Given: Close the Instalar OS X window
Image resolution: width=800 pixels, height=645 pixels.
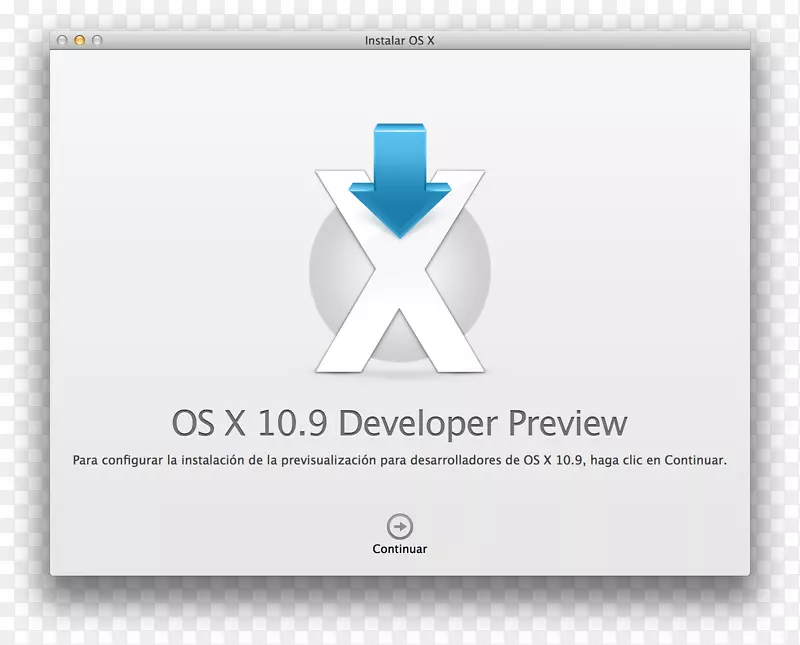Looking at the screenshot, I should [x=62, y=42].
